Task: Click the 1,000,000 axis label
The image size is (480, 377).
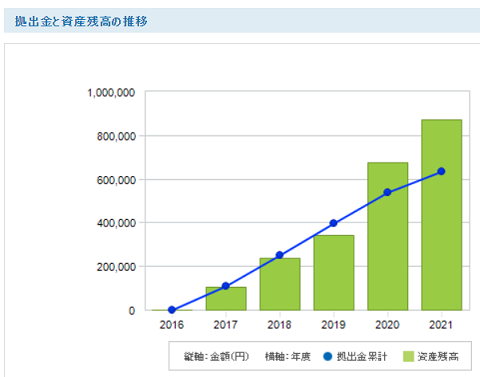Action: tap(111, 93)
